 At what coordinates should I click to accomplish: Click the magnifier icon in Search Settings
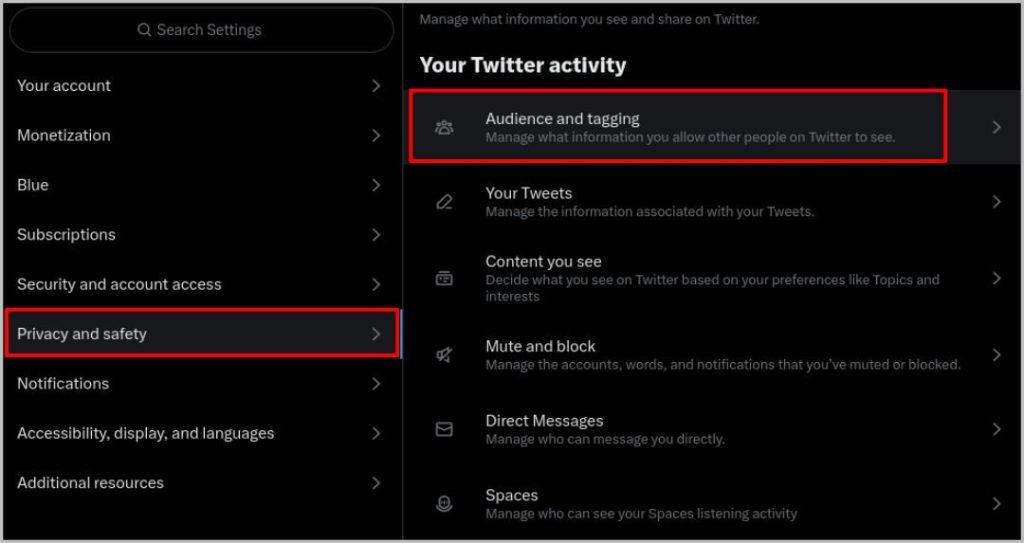(144, 30)
